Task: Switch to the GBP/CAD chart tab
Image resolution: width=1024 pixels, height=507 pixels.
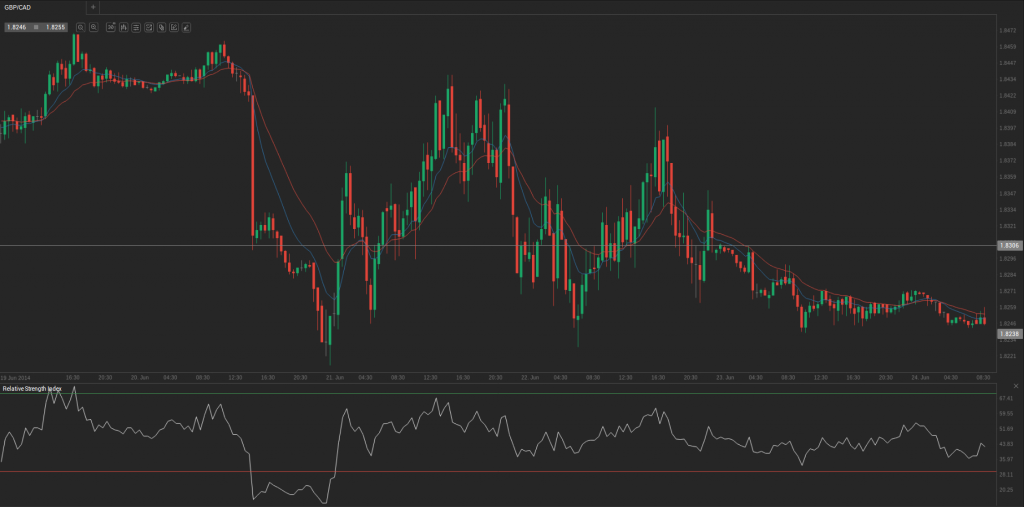Action: [19, 7]
